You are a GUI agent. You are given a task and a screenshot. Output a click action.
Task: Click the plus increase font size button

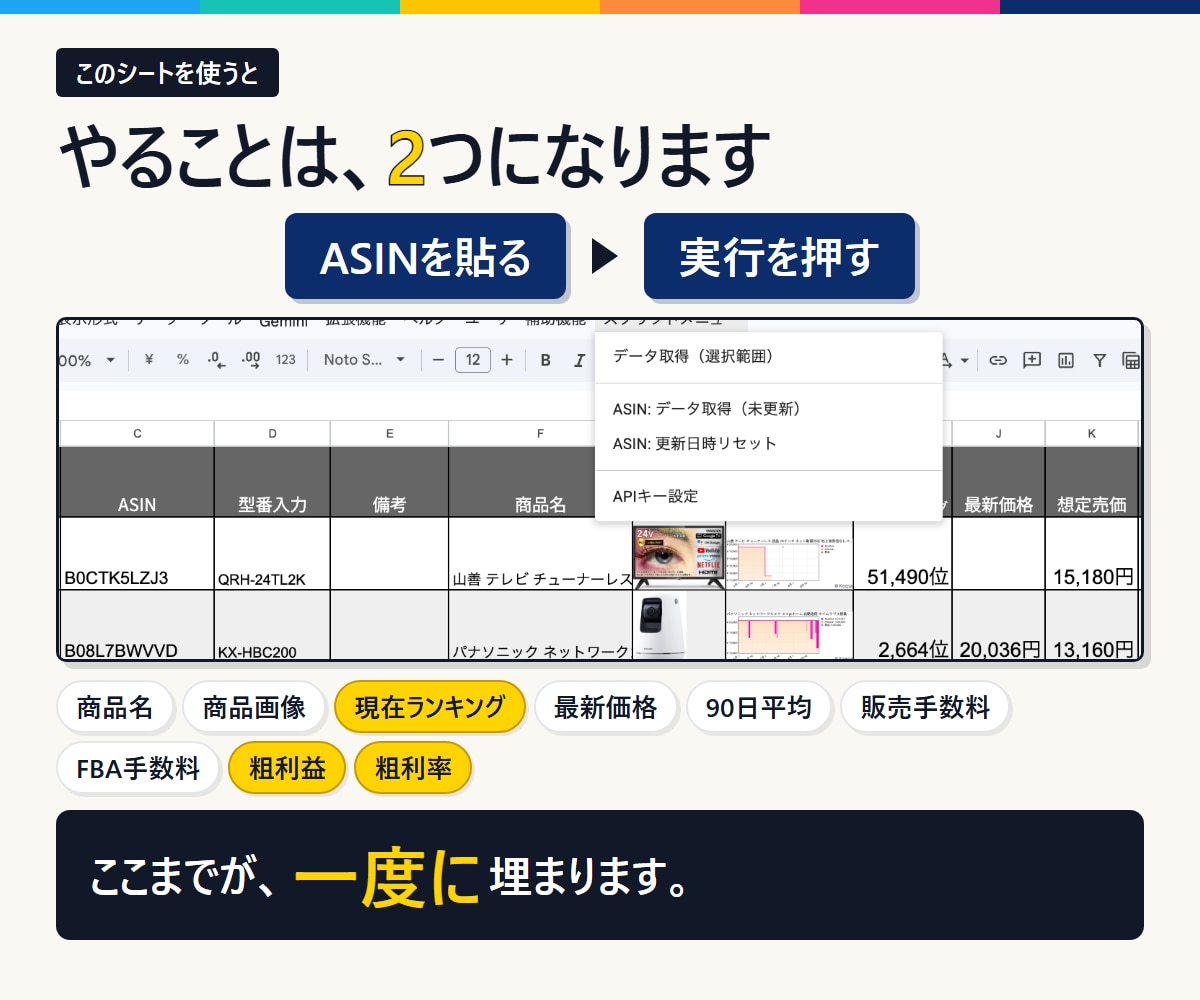(x=507, y=360)
